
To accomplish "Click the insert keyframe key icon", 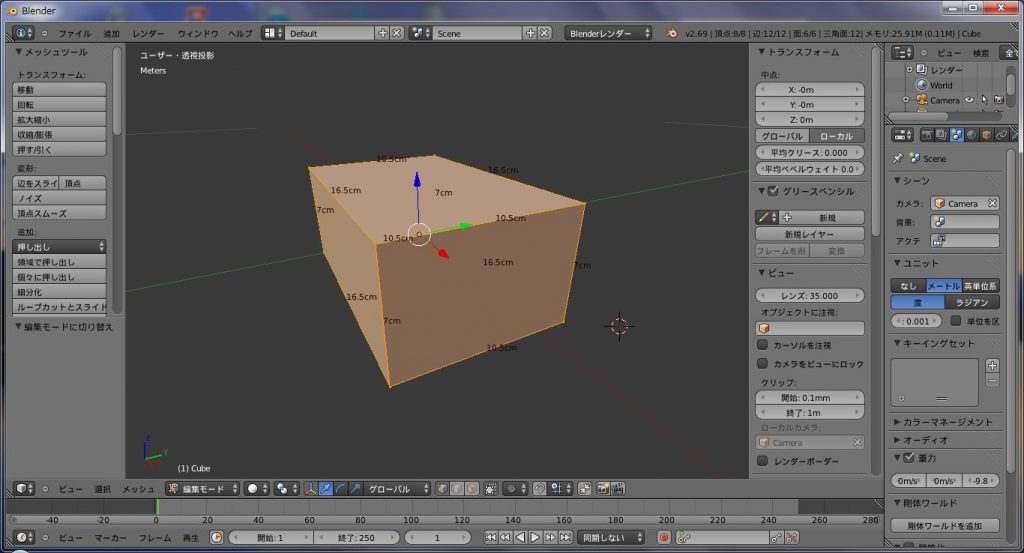I will [x=776, y=537].
